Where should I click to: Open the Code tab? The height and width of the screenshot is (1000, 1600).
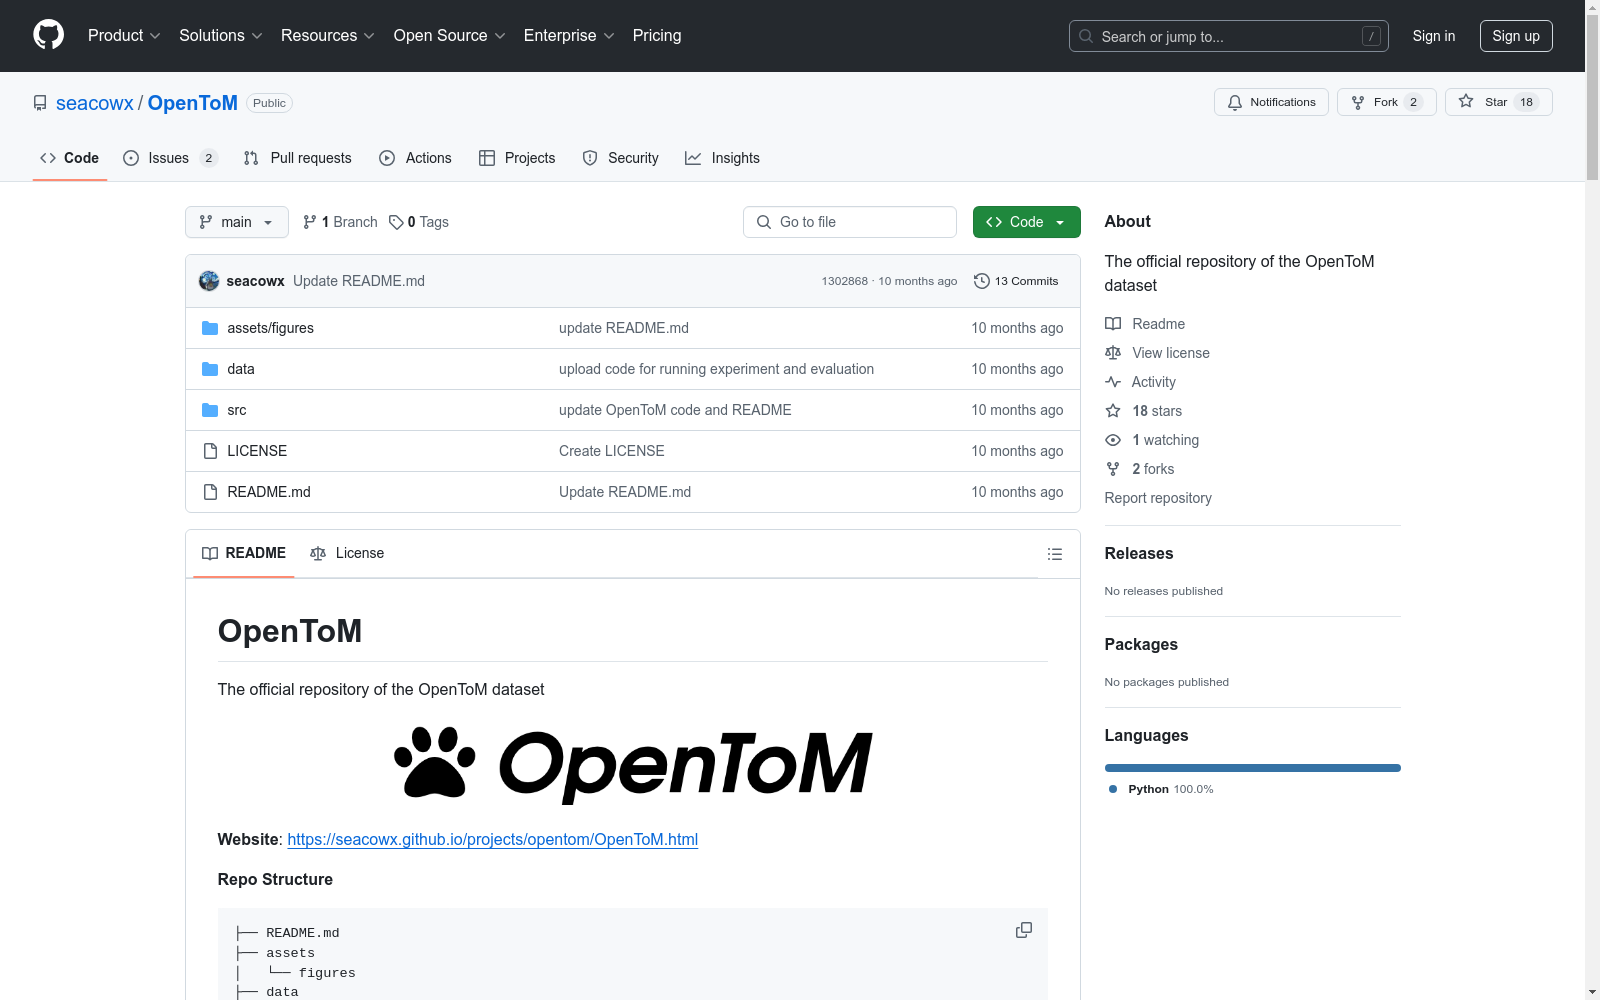(x=70, y=158)
